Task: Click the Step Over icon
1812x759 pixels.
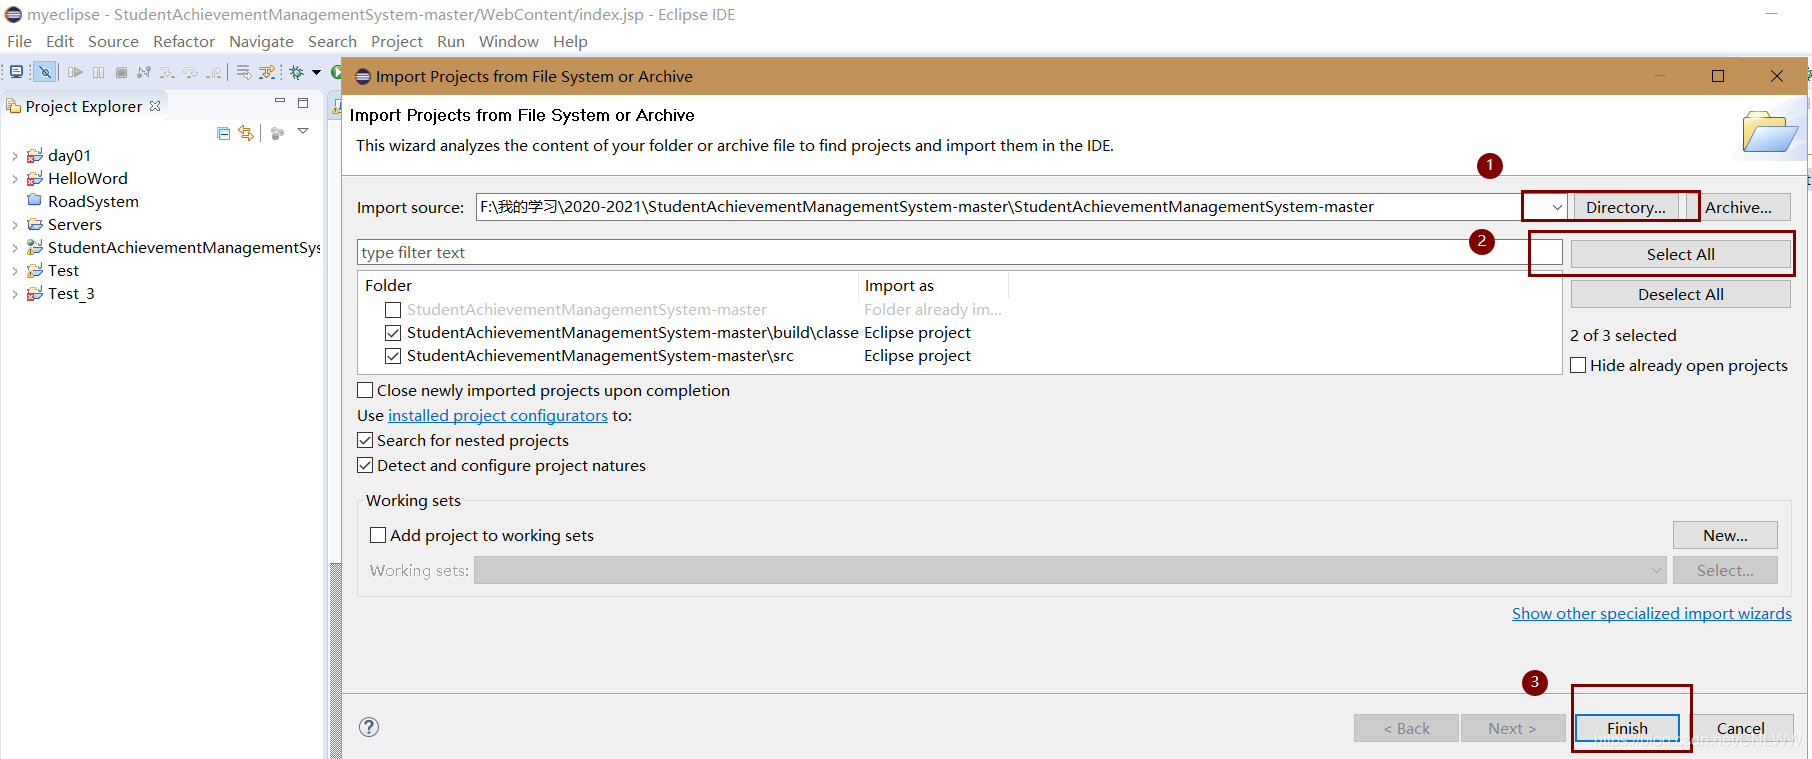Action: (x=190, y=72)
